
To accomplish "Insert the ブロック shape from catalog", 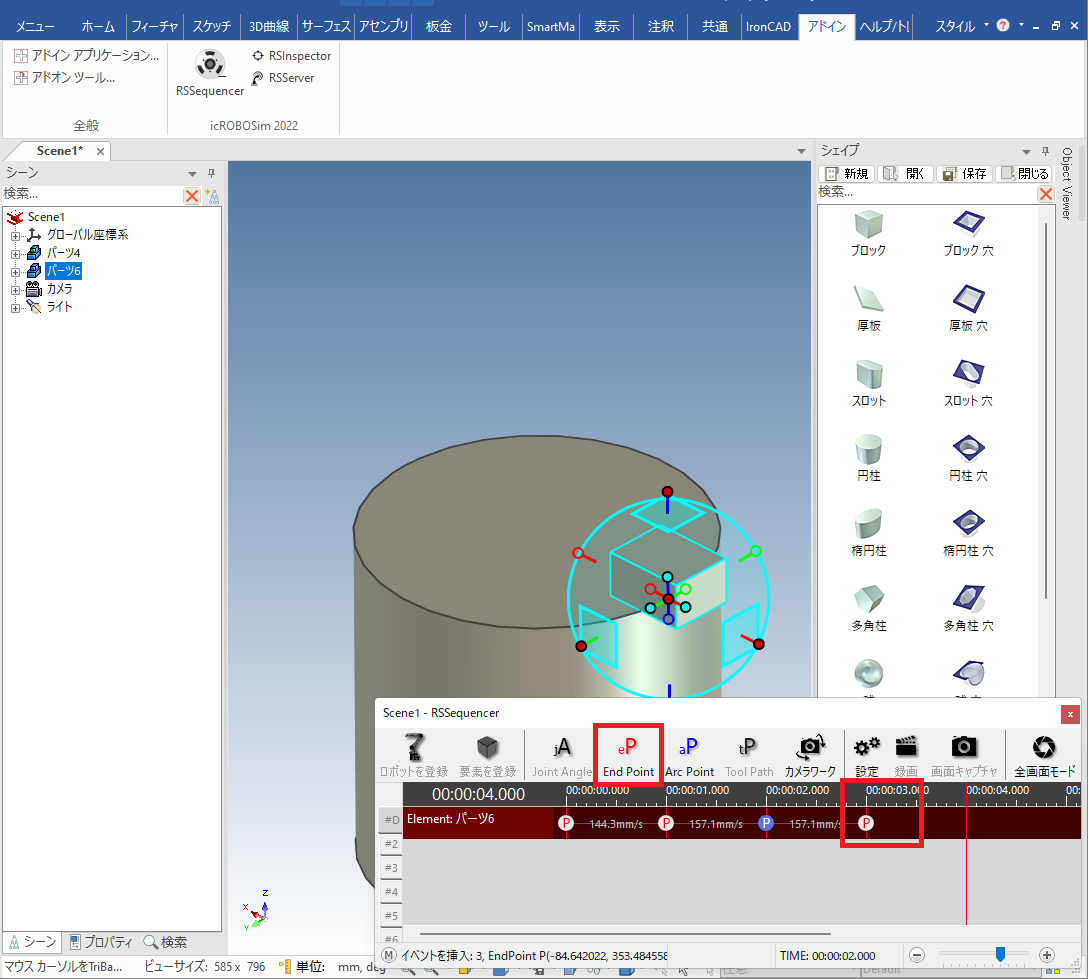I will pyautogui.click(x=866, y=233).
